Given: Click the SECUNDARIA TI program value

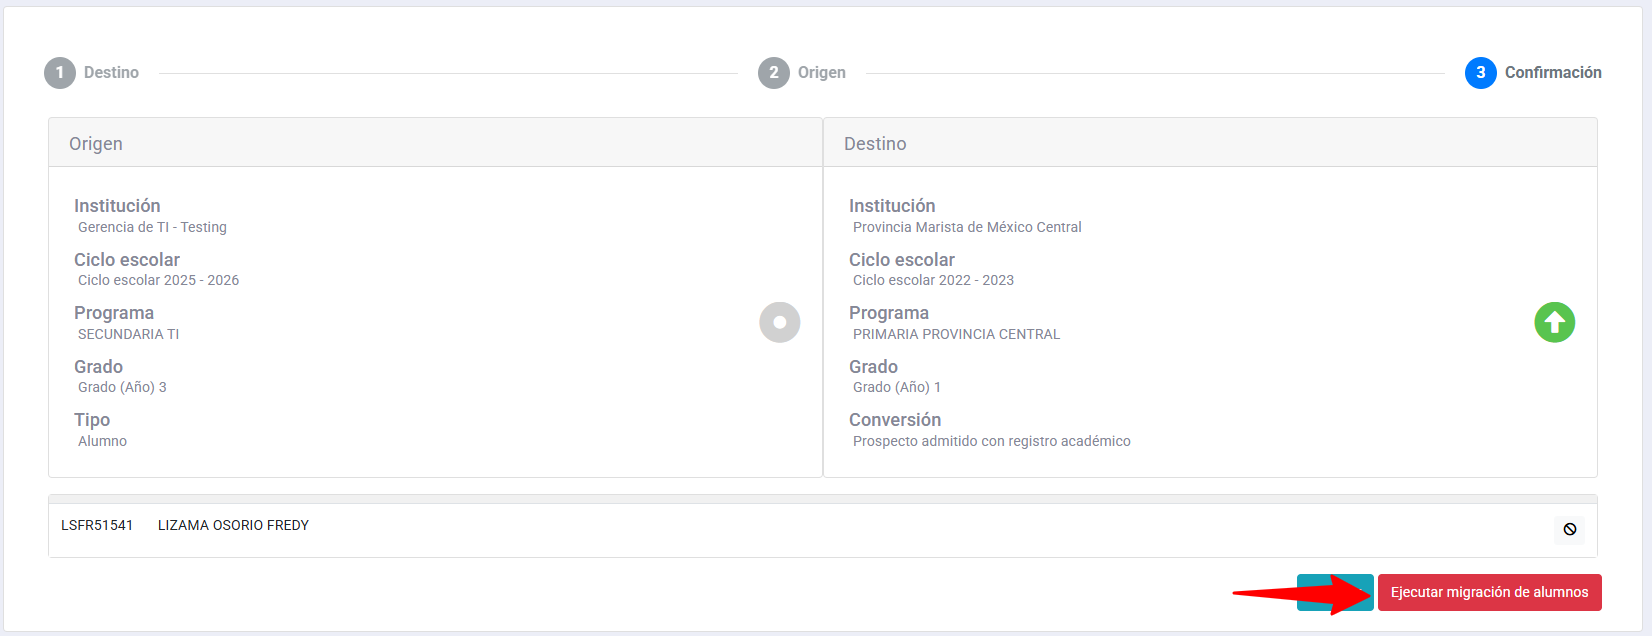Looking at the screenshot, I should tap(128, 334).
